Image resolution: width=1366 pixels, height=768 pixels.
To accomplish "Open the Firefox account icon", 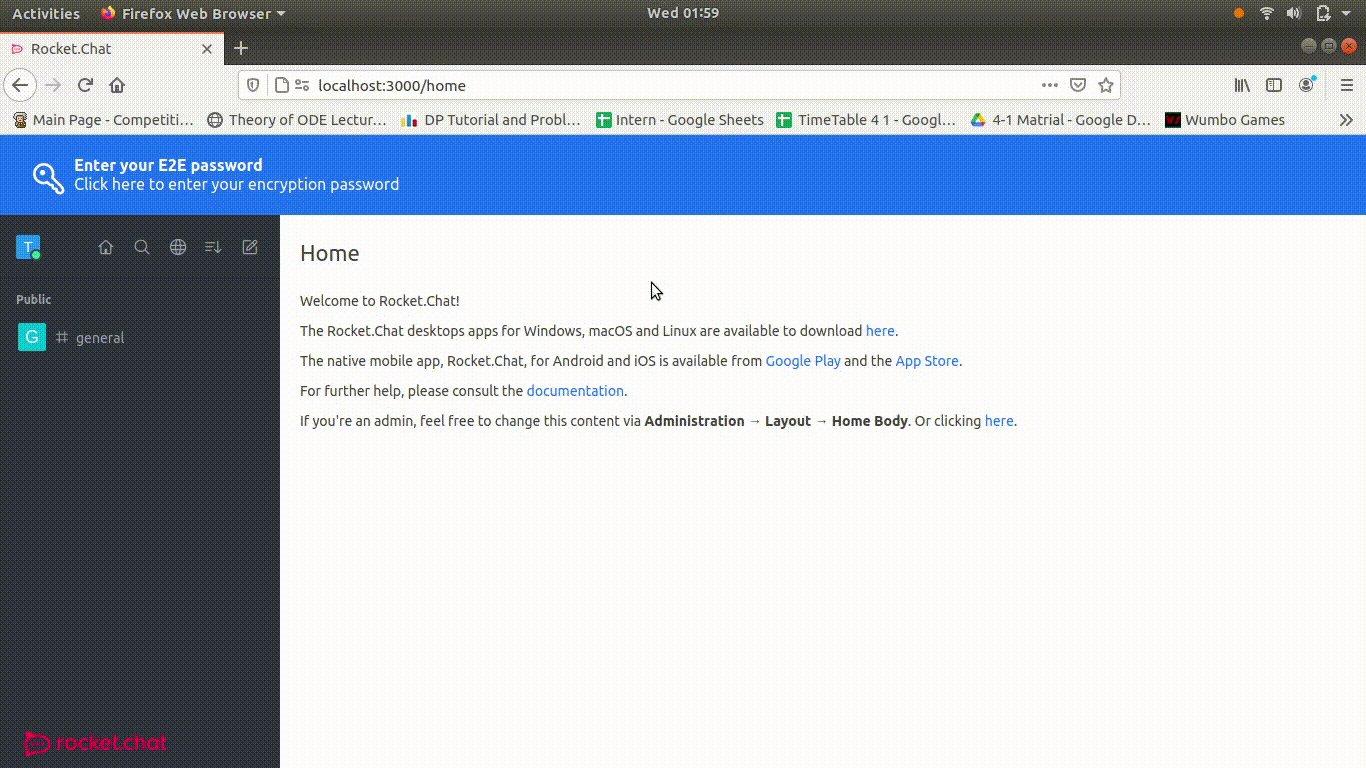I will (1306, 85).
